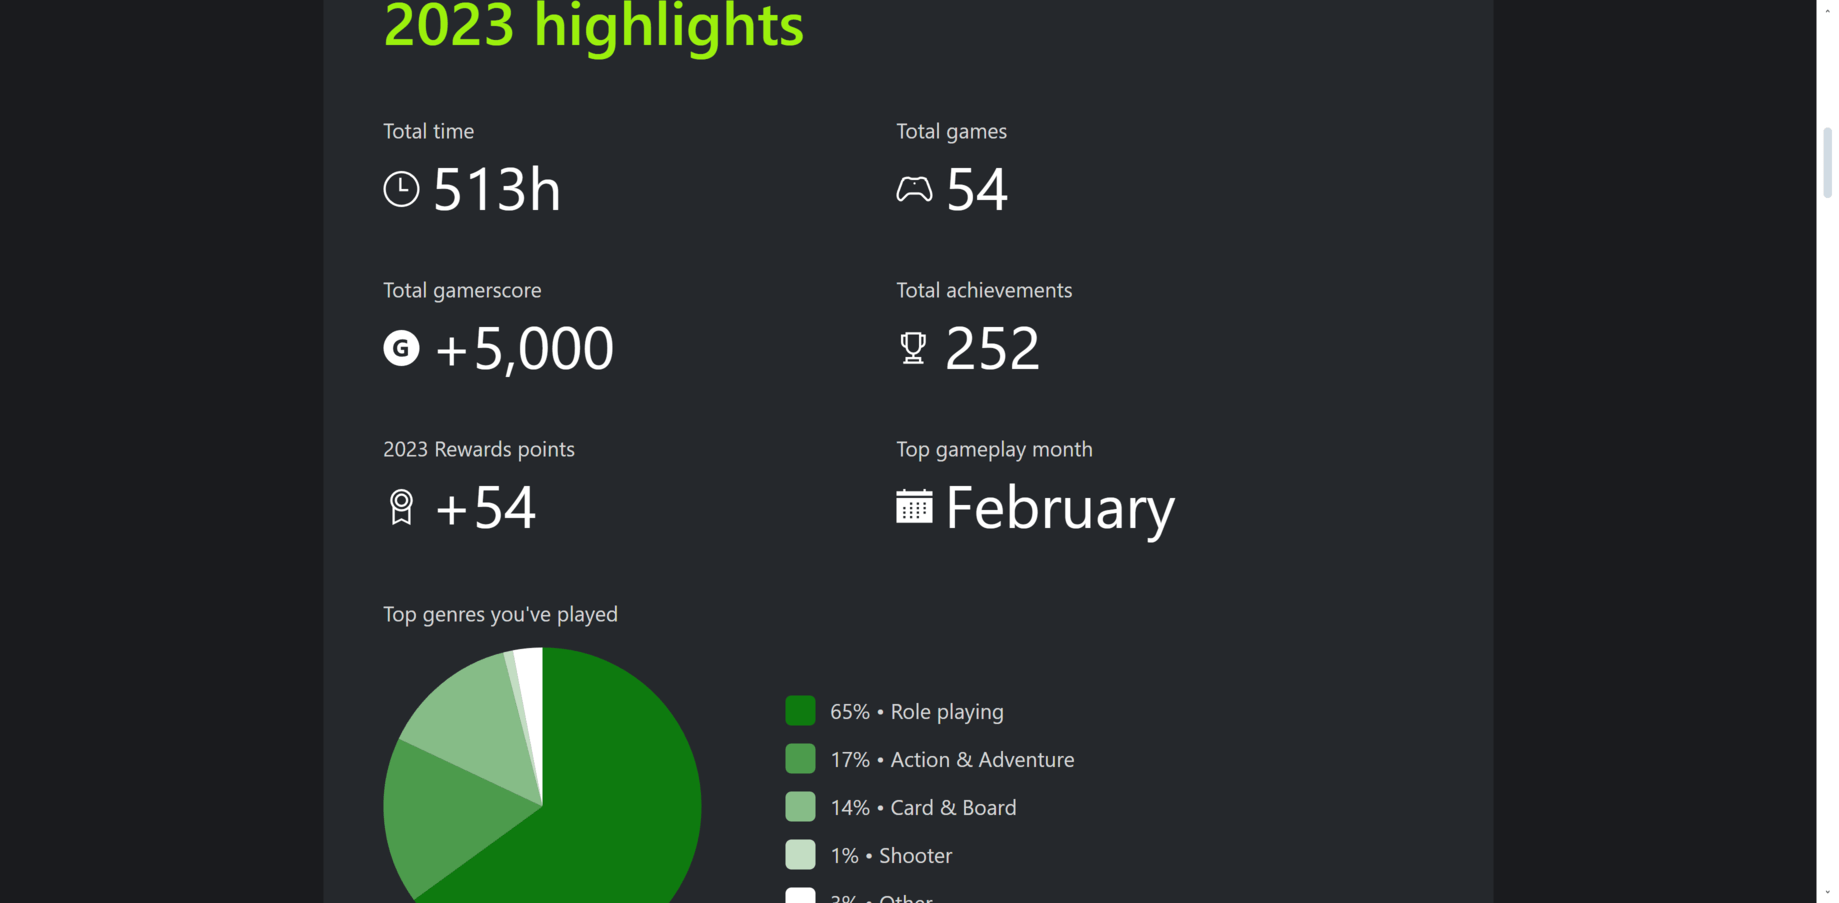Click the Top gameplay month label
1839x903 pixels.
tap(994, 449)
